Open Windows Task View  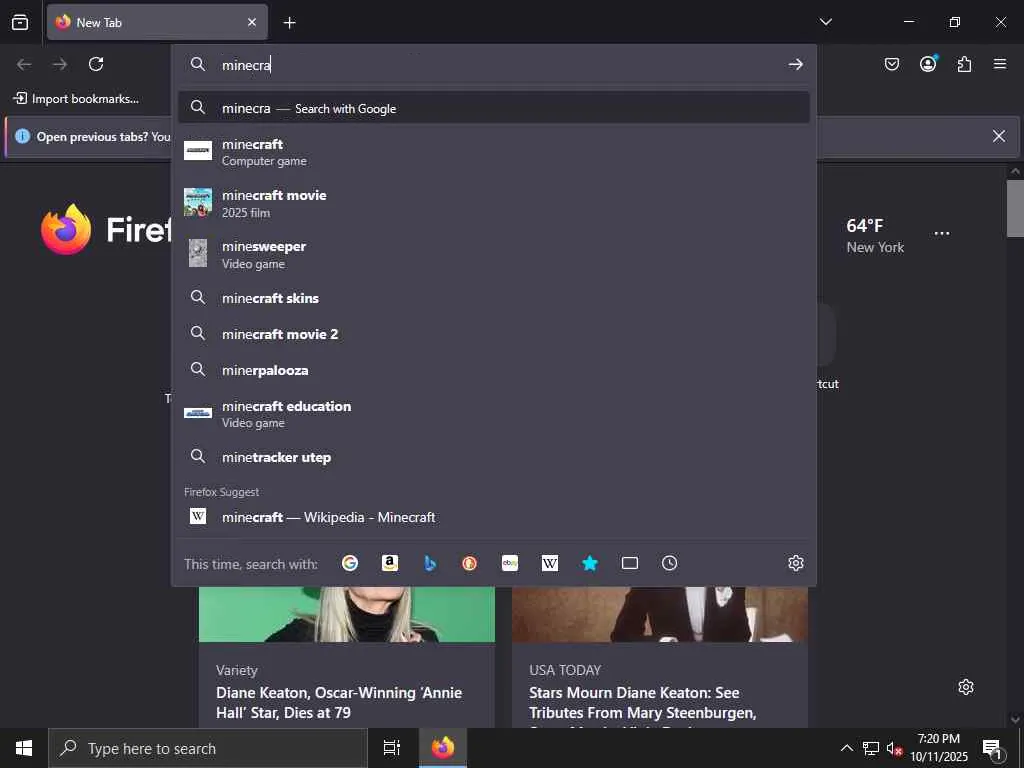tap(392, 748)
